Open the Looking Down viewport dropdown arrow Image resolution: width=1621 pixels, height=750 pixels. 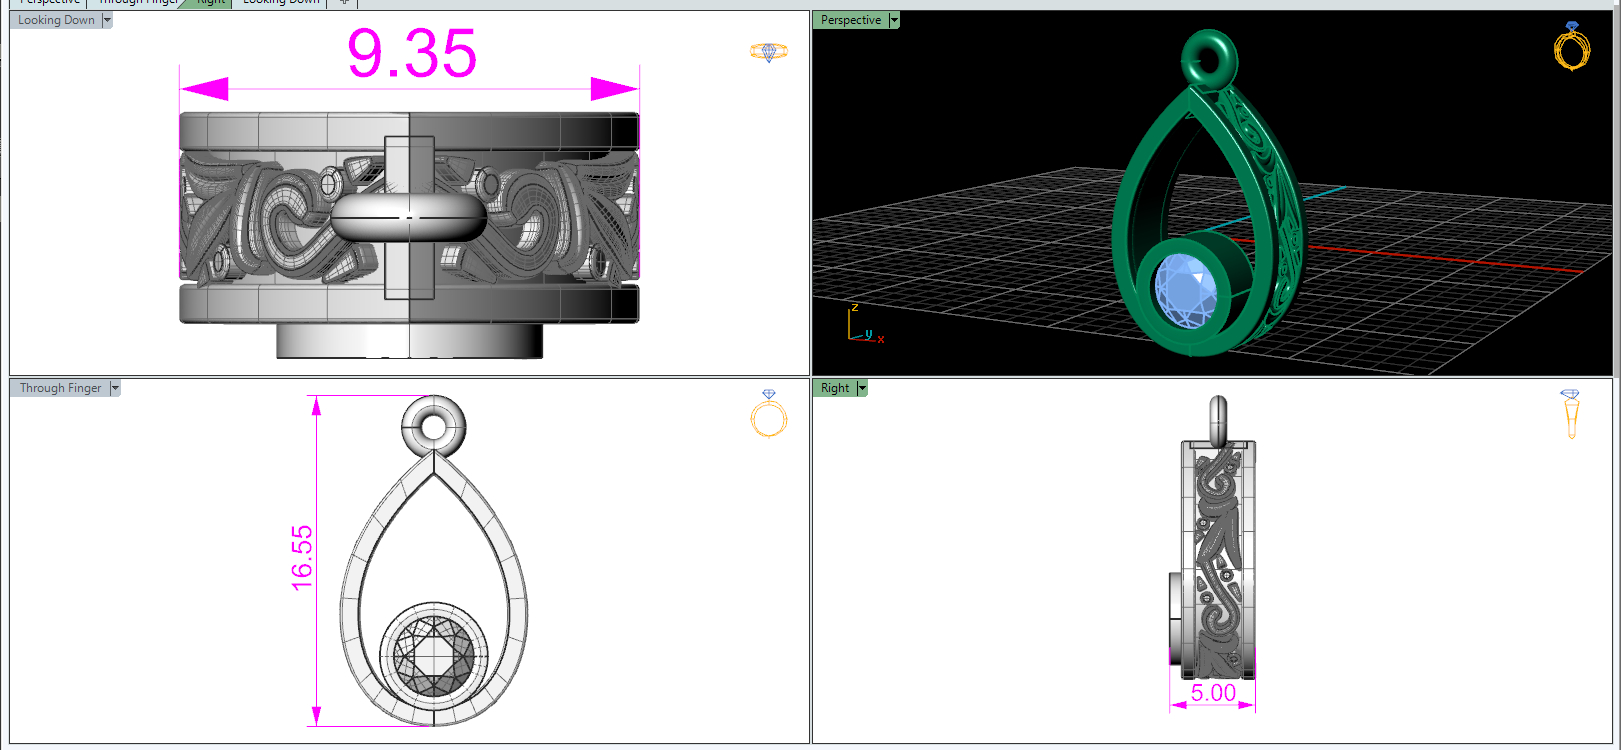coord(107,20)
